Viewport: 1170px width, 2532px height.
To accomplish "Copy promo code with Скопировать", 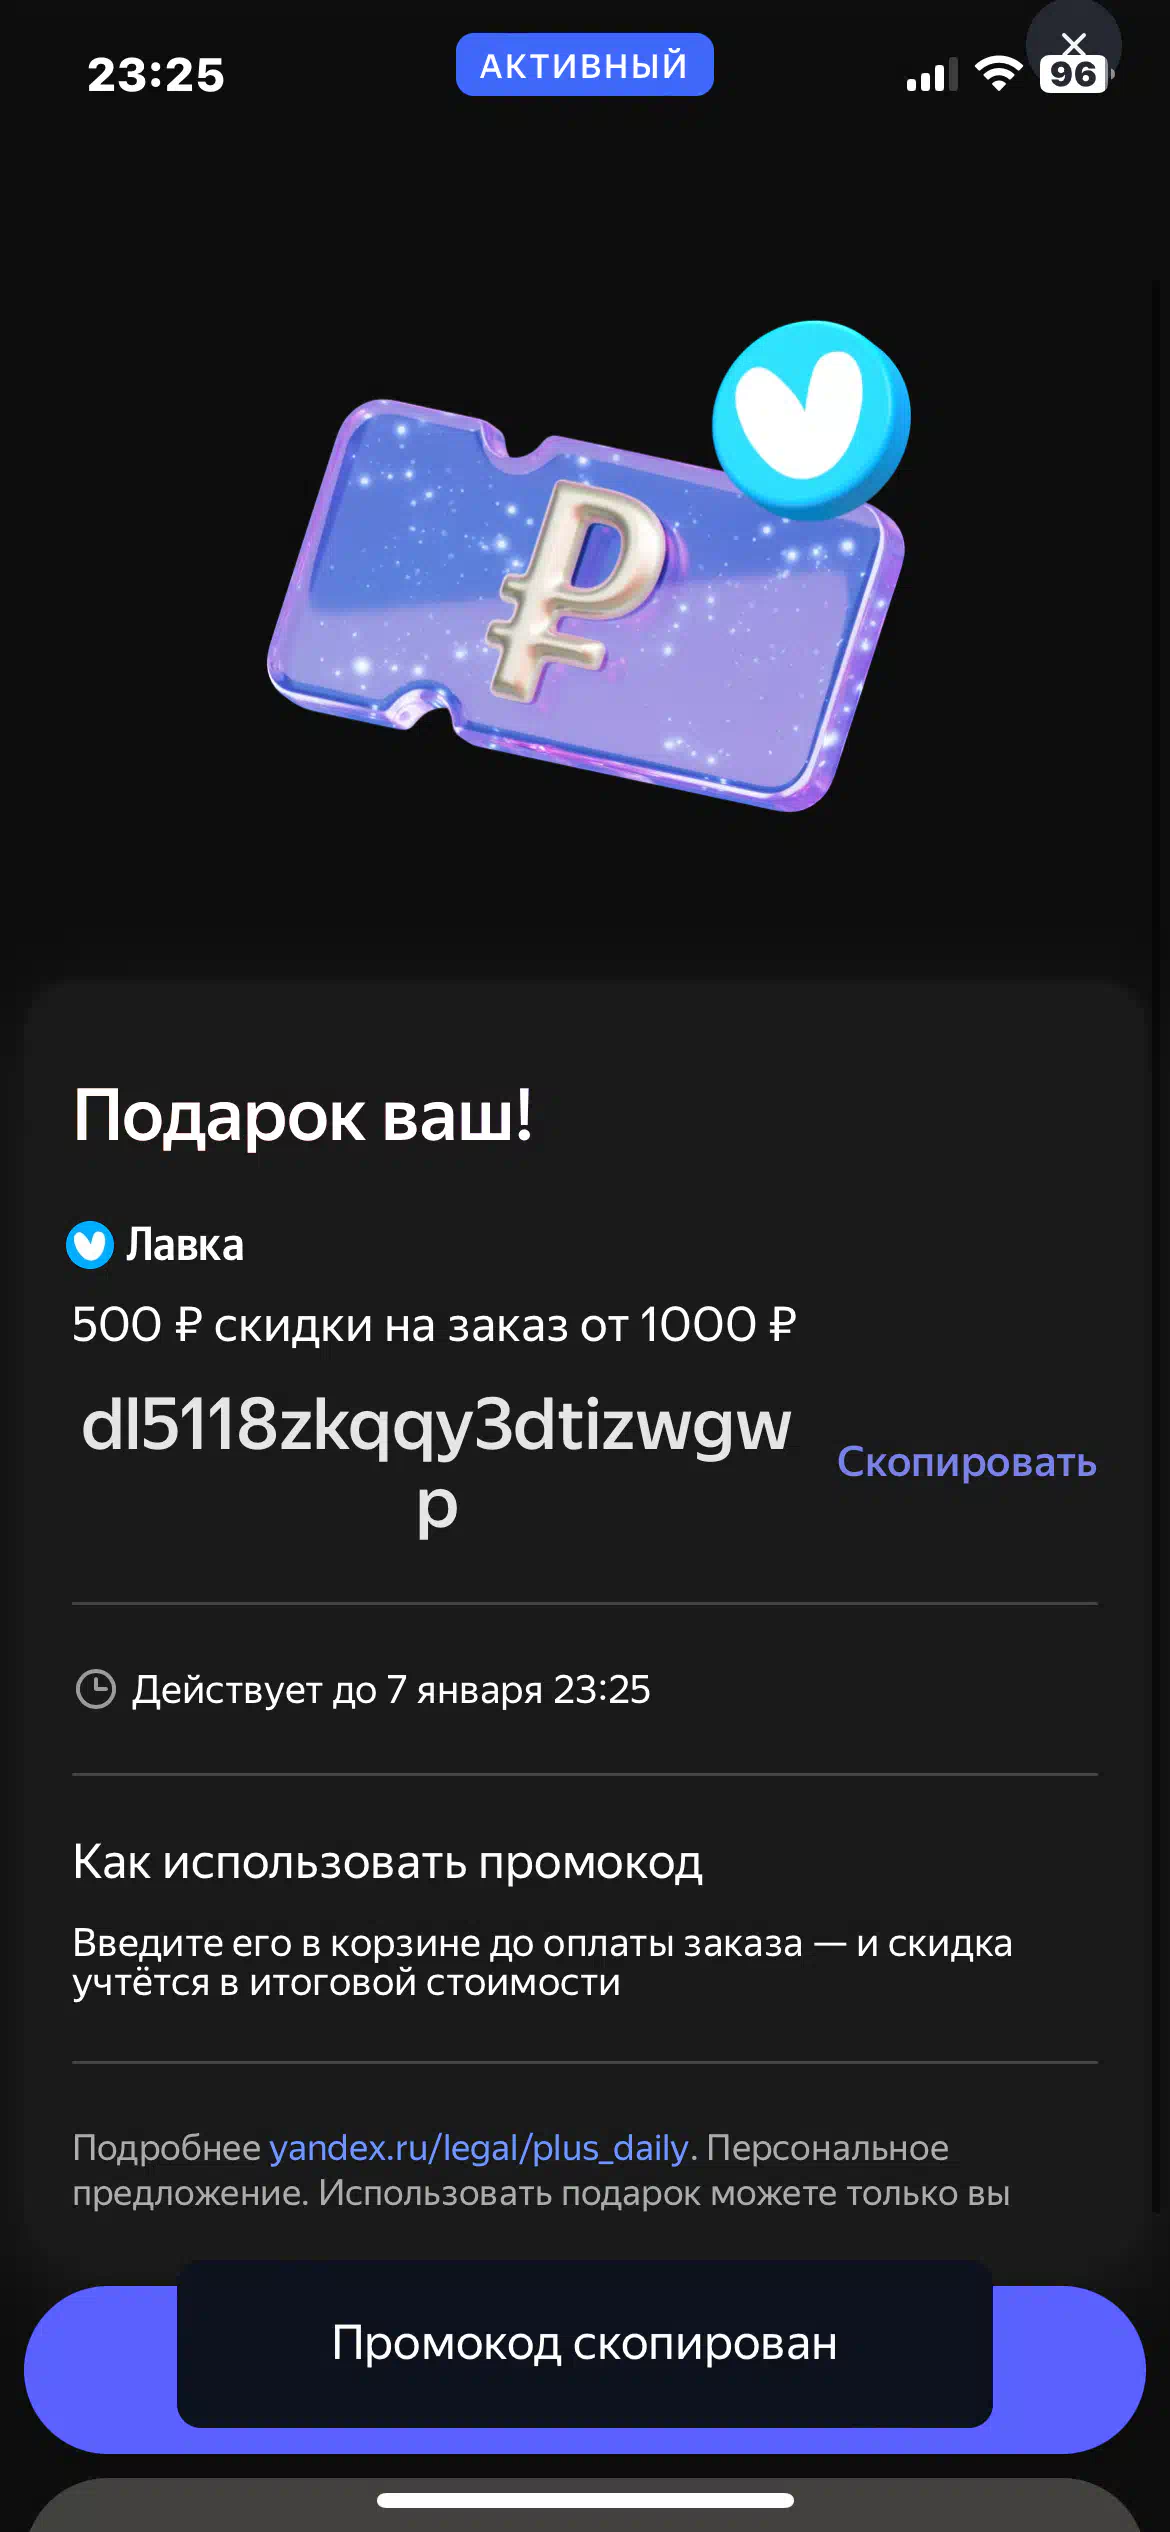I will 967,1462.
